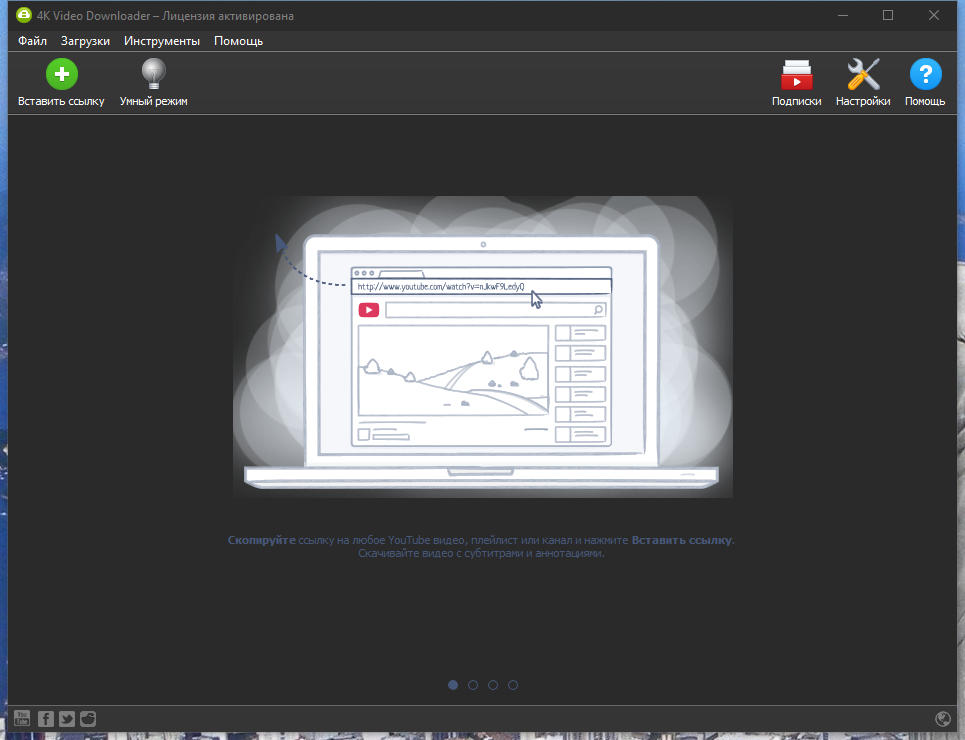965x740 pixels.
Task: Open Twitter bird icon in status bar
Action: click(66, 718)
